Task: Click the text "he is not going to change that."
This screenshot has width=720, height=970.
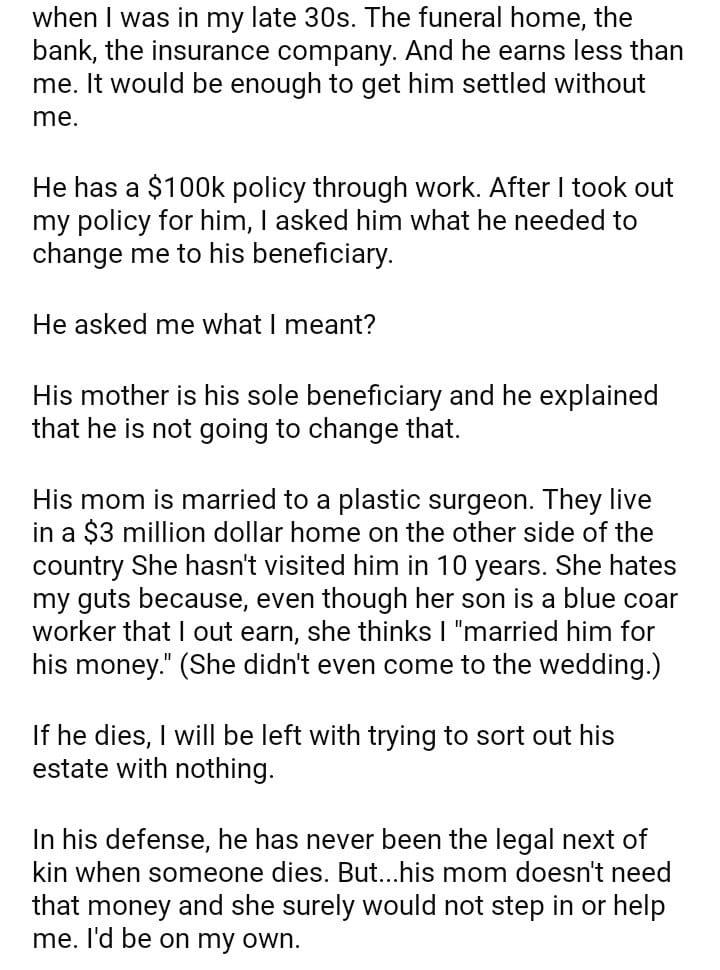Action: [x=261, y=430]
